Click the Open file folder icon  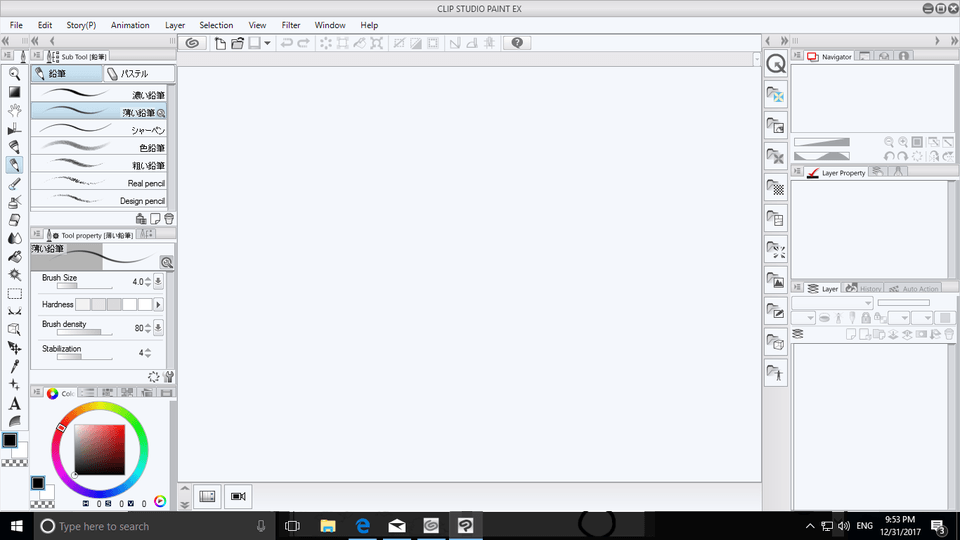[x=238, y=43]
